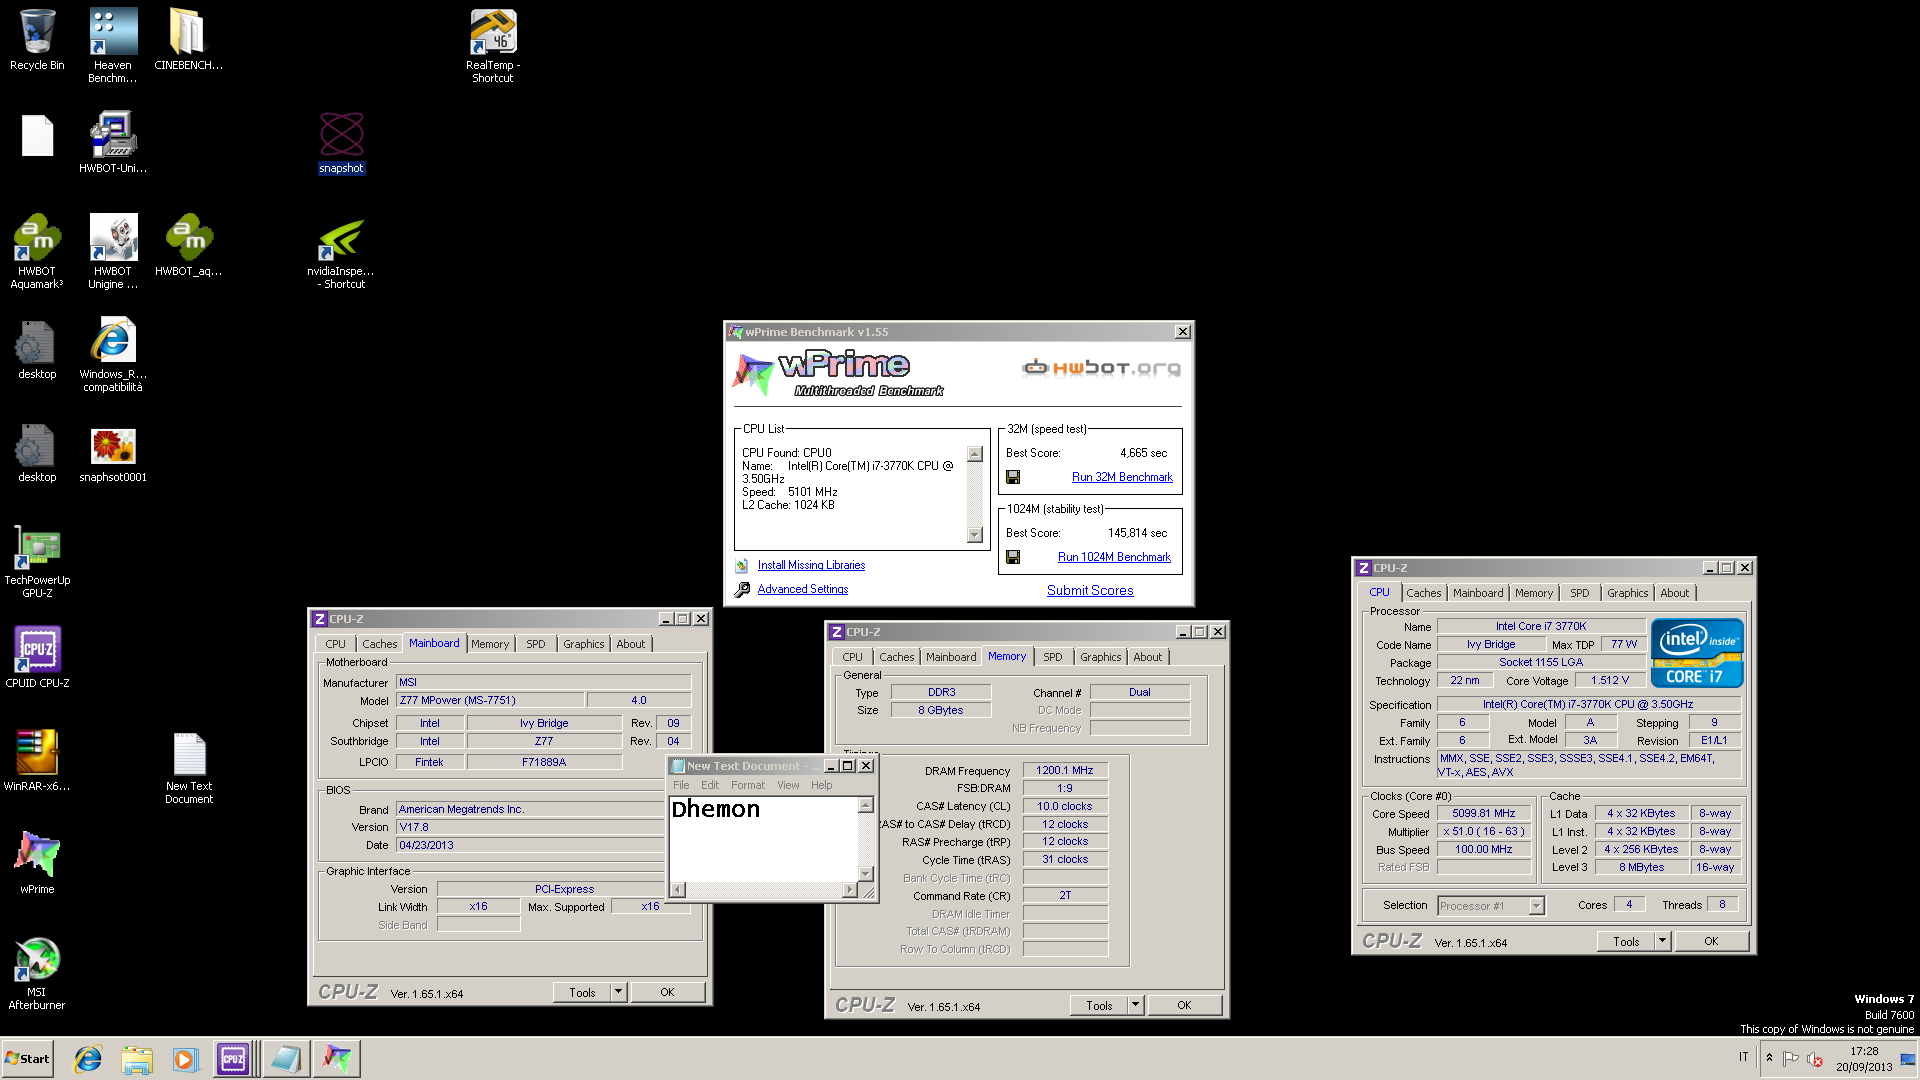Click OK in CPU-Z Memory window
The image size is (1920, 1080).
tap(1184, 1005)
